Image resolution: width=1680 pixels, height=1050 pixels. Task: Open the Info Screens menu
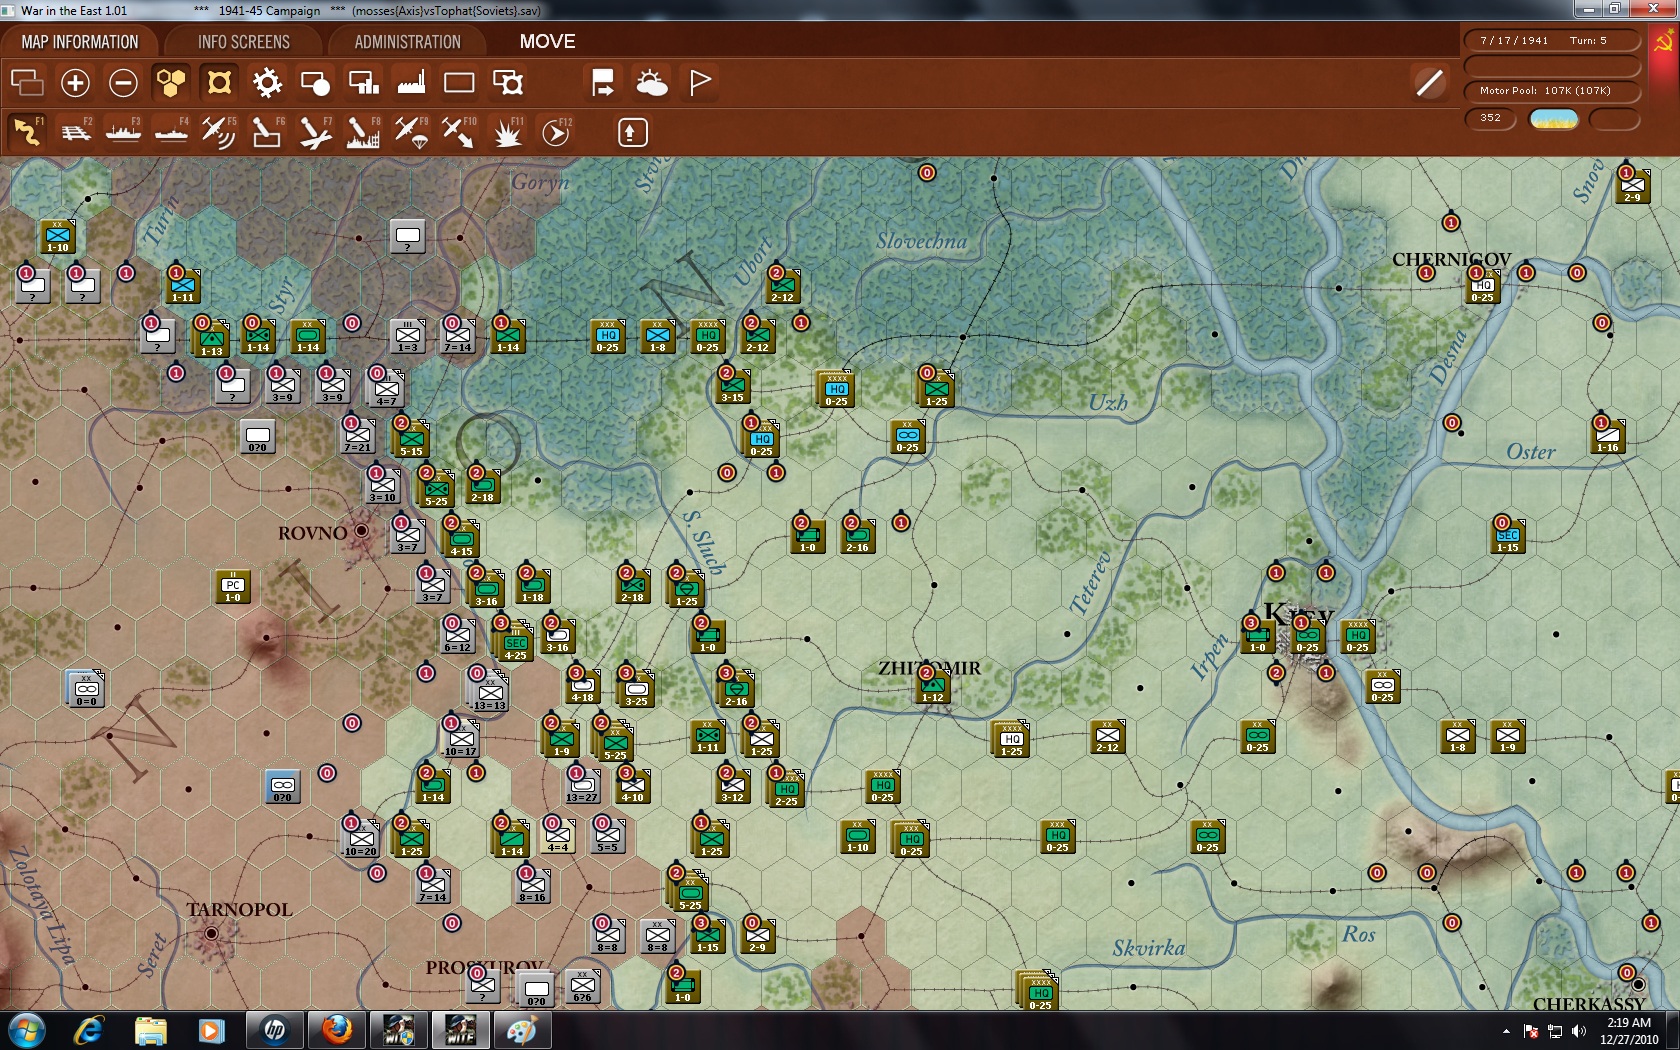(x=243, y=41)
